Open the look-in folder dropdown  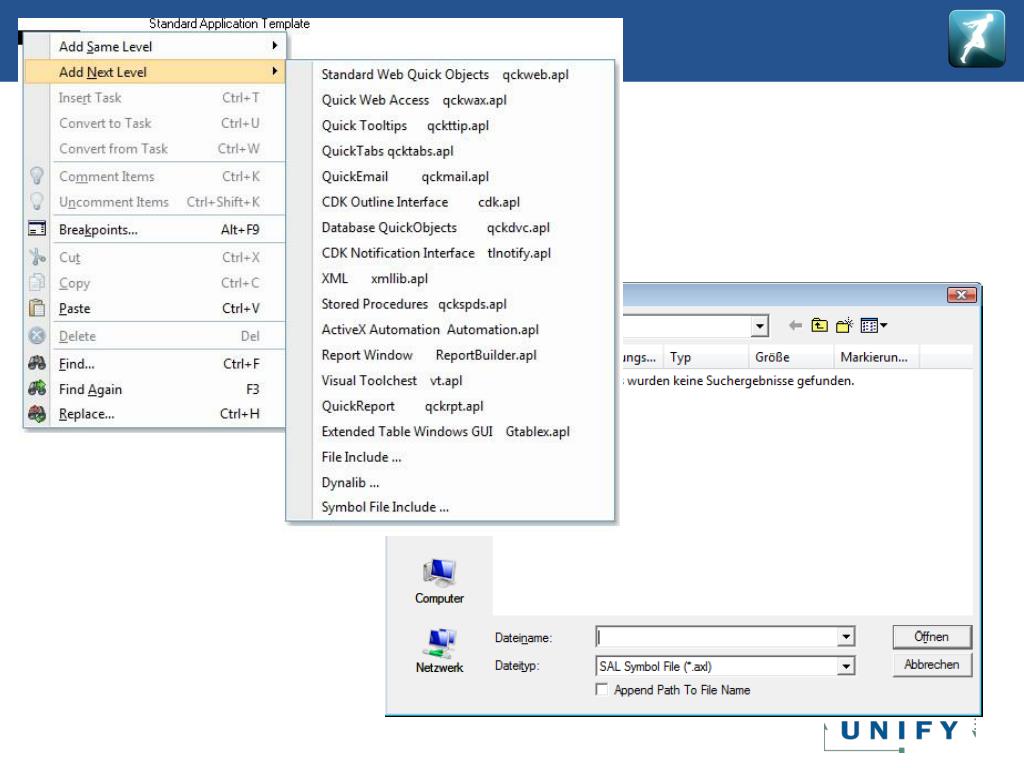[759, 325]
